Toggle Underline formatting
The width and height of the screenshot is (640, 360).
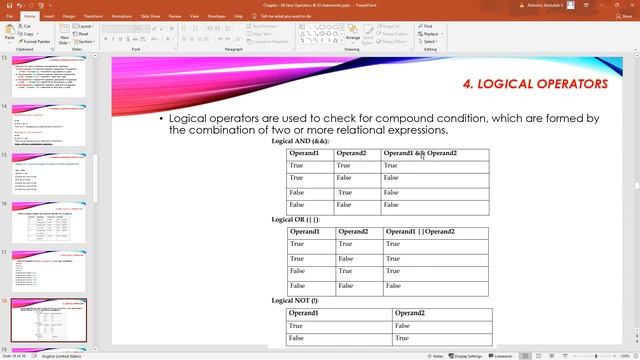[120, 39]
